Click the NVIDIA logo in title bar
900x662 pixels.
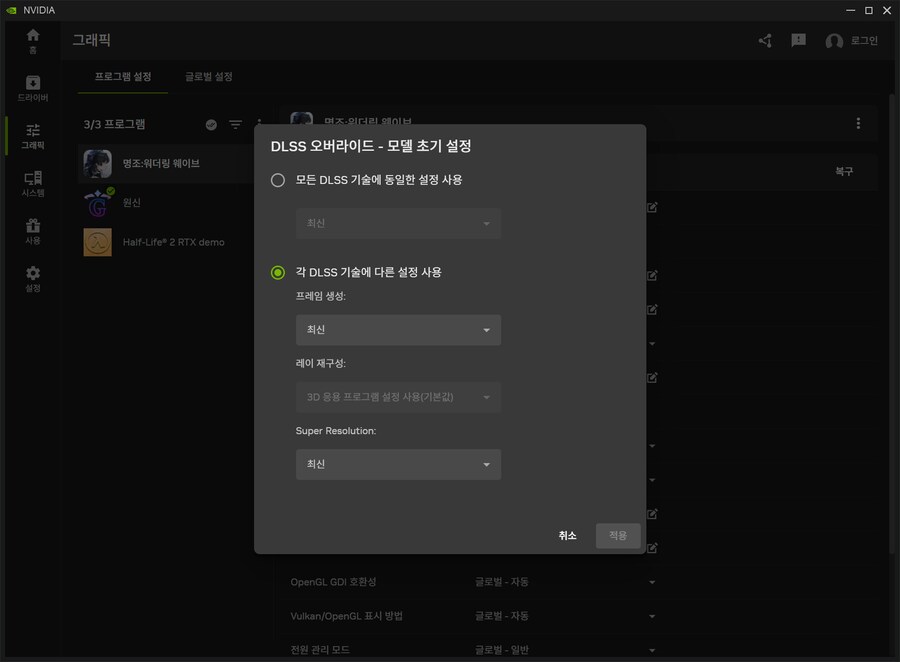click(x=11, y=10)
